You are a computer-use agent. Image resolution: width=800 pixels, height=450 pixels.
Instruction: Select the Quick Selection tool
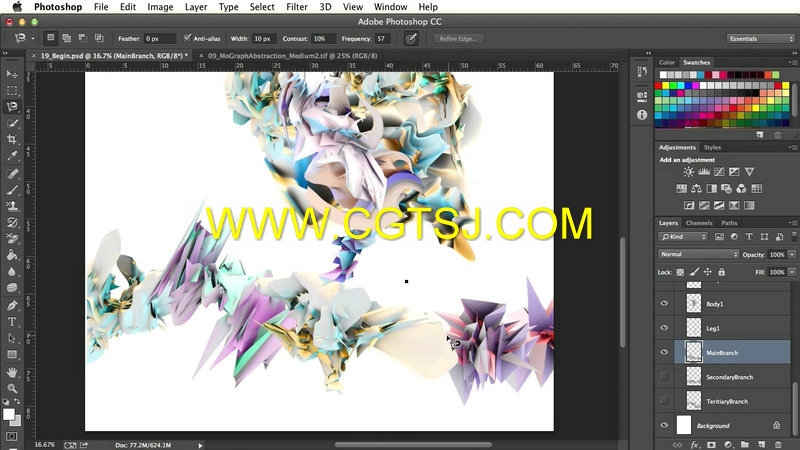[x=12, y=123]
